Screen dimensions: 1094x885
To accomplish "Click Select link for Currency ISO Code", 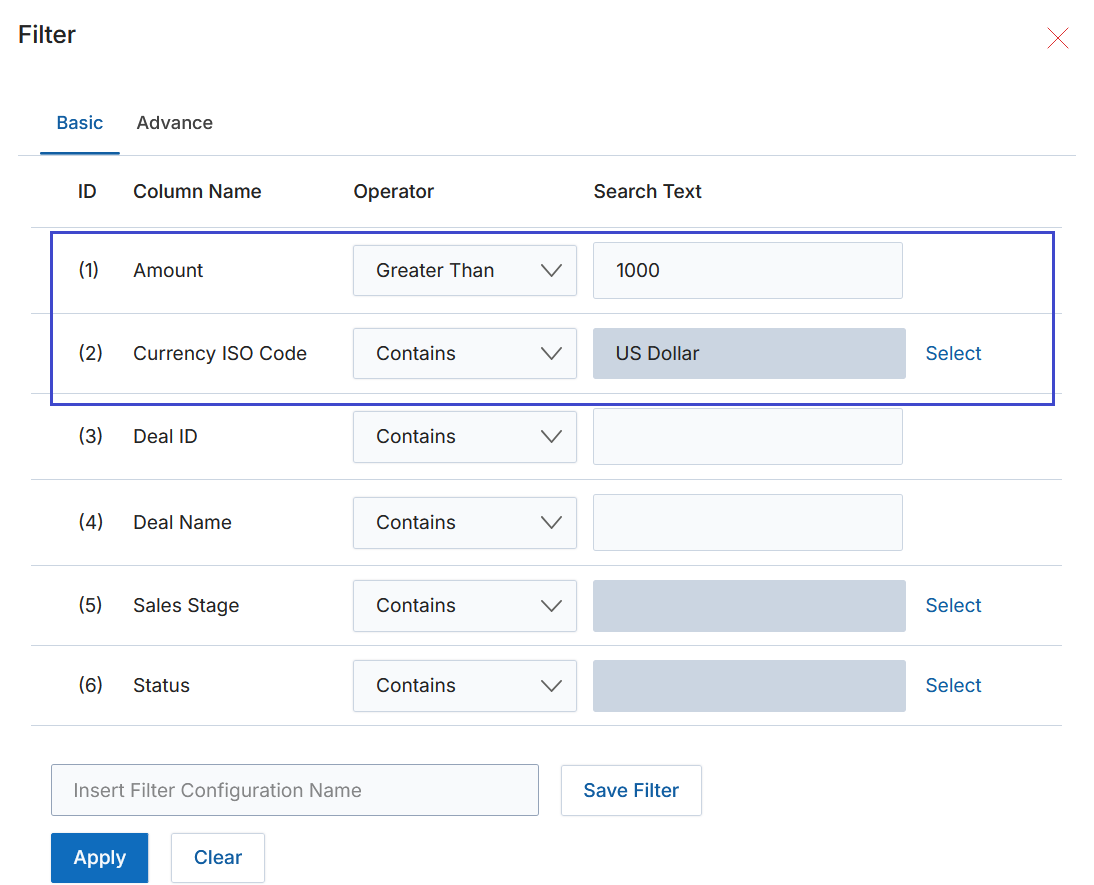I will tap(953, 353).
